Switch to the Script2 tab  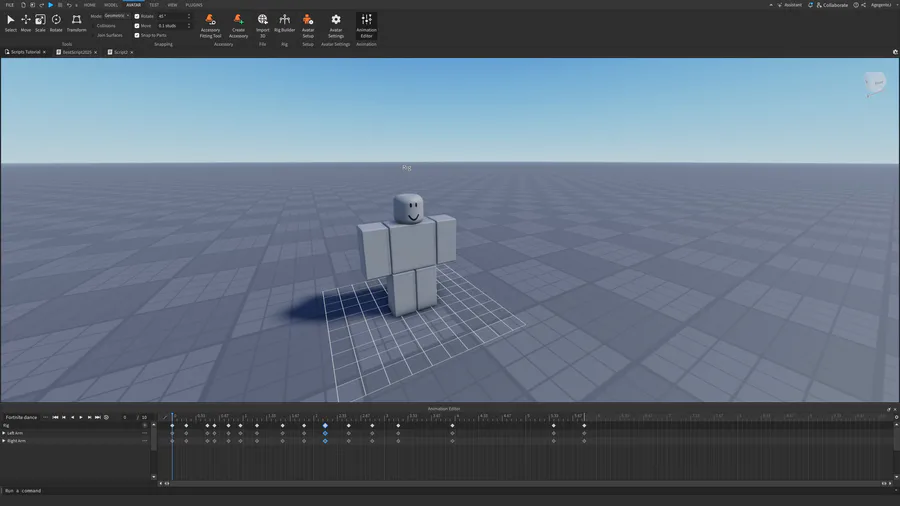[120, 52]
